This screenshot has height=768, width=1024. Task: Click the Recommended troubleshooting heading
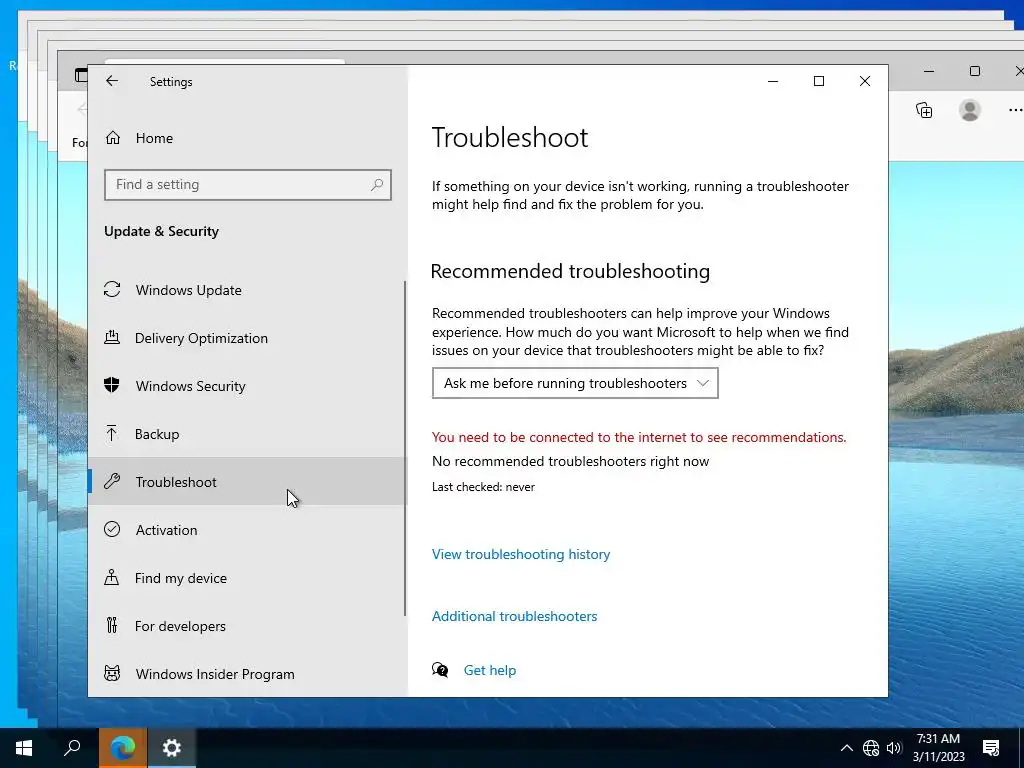[x=570, y=271]
